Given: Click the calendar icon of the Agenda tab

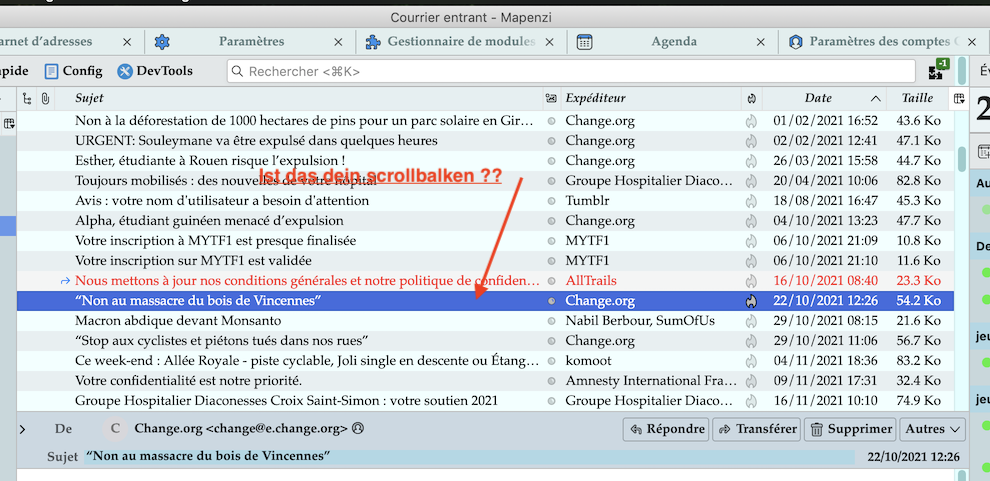Looking at the screenshot, I should click(x=585, y=42).
